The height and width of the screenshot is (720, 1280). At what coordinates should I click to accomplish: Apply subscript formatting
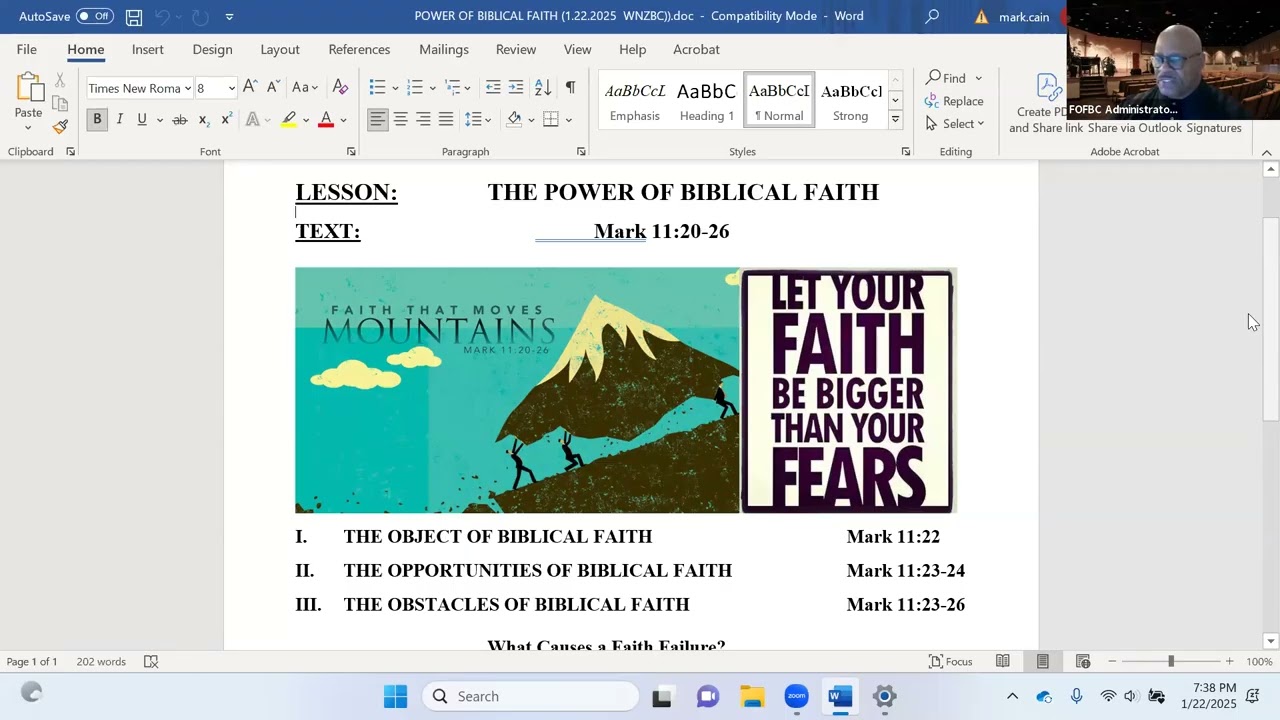pos(203,120)
